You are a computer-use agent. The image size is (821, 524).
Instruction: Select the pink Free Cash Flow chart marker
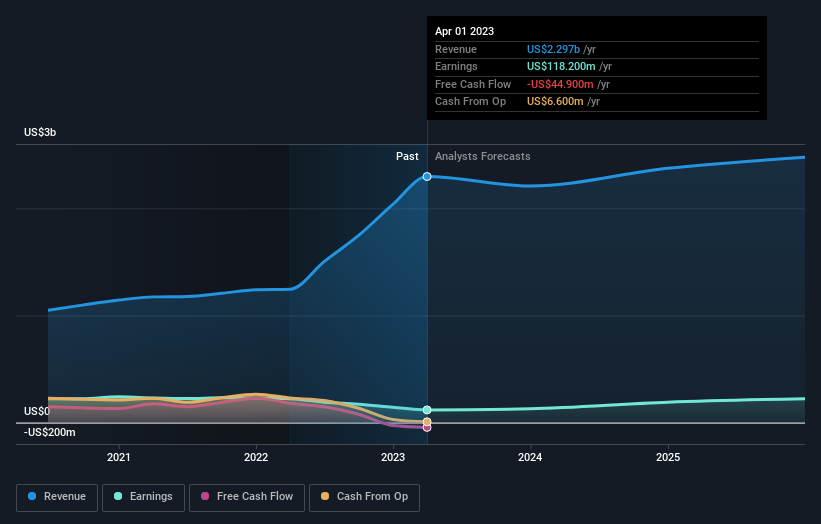coord(427,427)
